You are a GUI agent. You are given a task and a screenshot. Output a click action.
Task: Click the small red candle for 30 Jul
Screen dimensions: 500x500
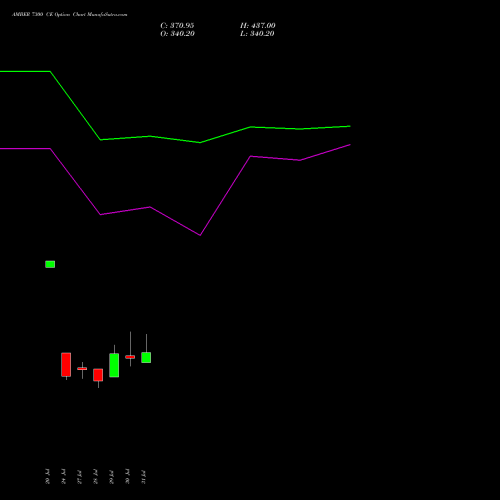point(130,357)
